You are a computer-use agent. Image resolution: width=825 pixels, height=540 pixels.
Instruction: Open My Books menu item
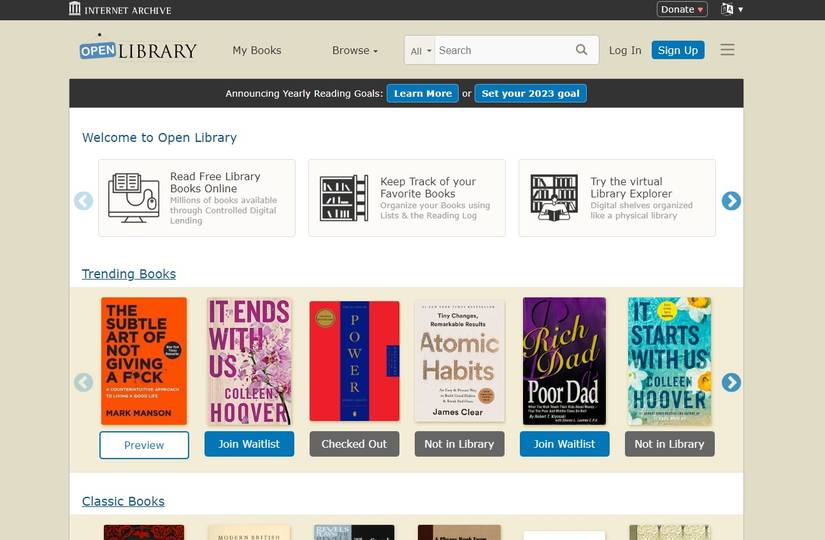(257, 50)
